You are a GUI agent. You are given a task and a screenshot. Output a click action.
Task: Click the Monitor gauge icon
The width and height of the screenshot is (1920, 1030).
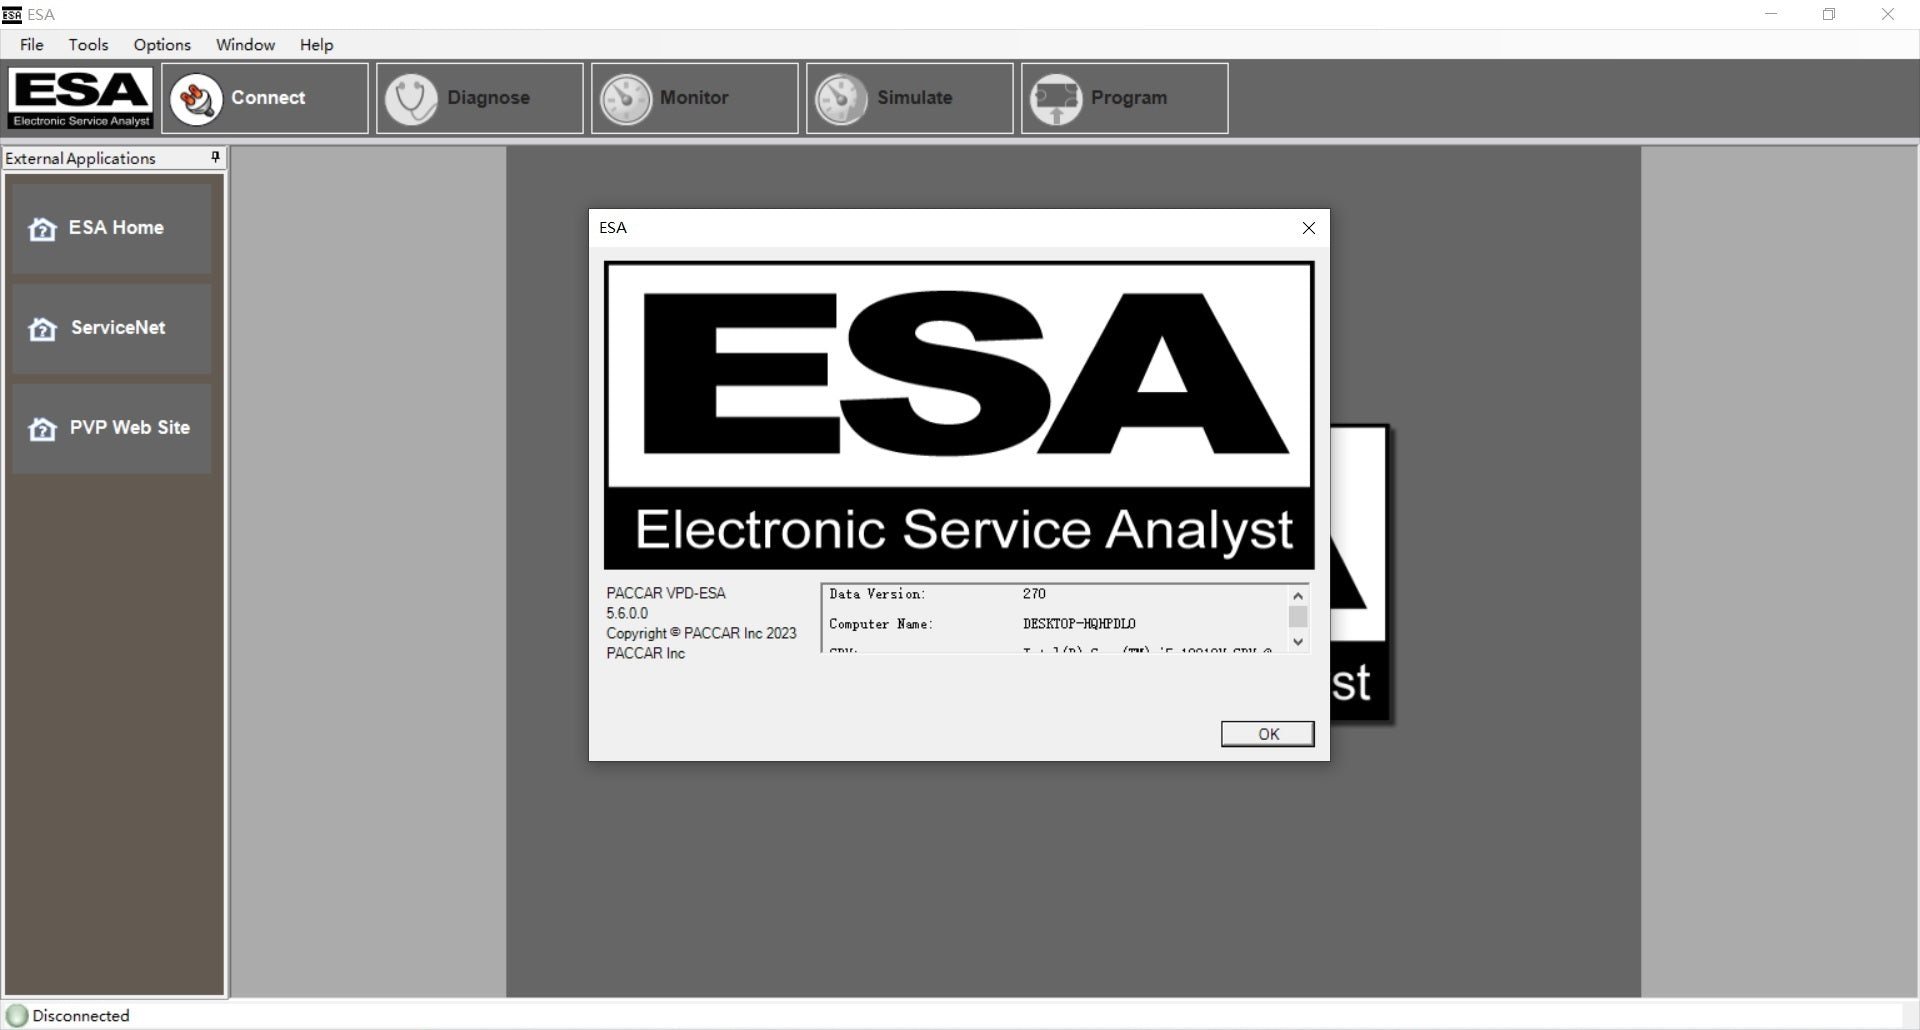(626, 99)
